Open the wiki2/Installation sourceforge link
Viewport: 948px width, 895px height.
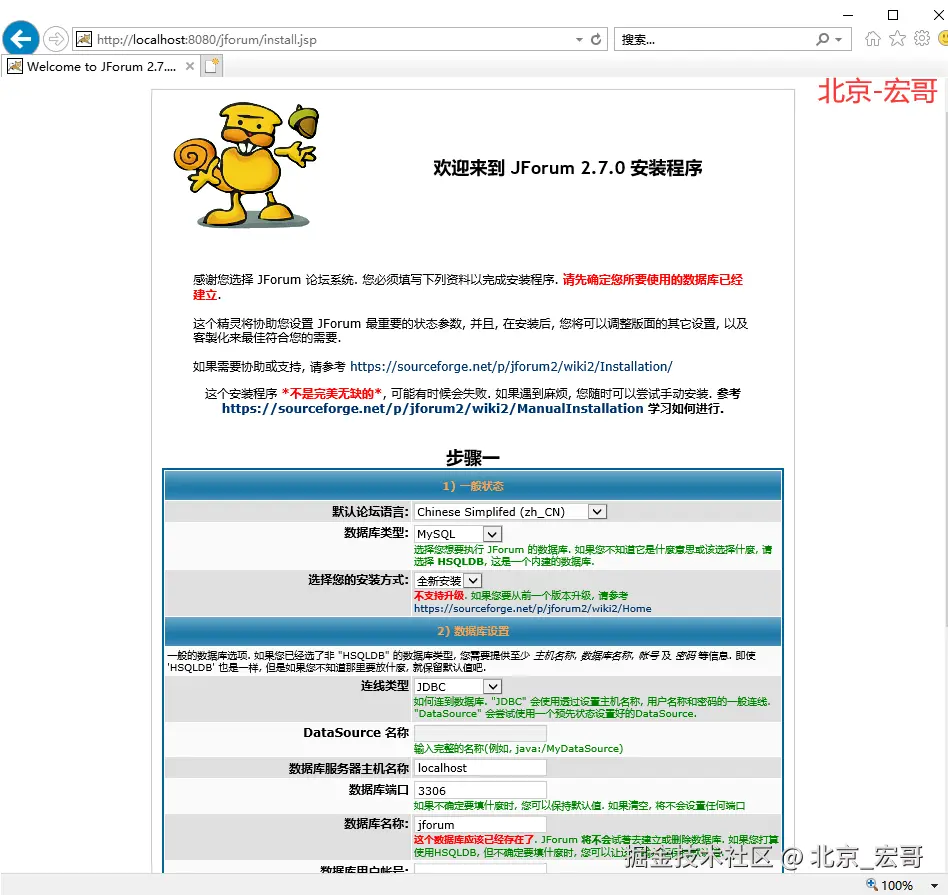(511, 366)
